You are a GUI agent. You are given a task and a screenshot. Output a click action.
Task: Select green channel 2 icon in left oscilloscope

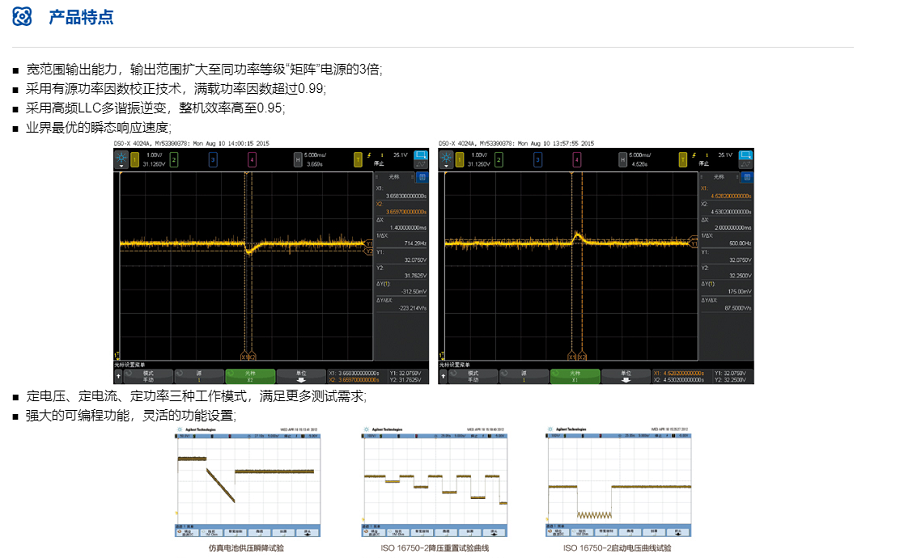pyautogui.click(x=175, y=158)
